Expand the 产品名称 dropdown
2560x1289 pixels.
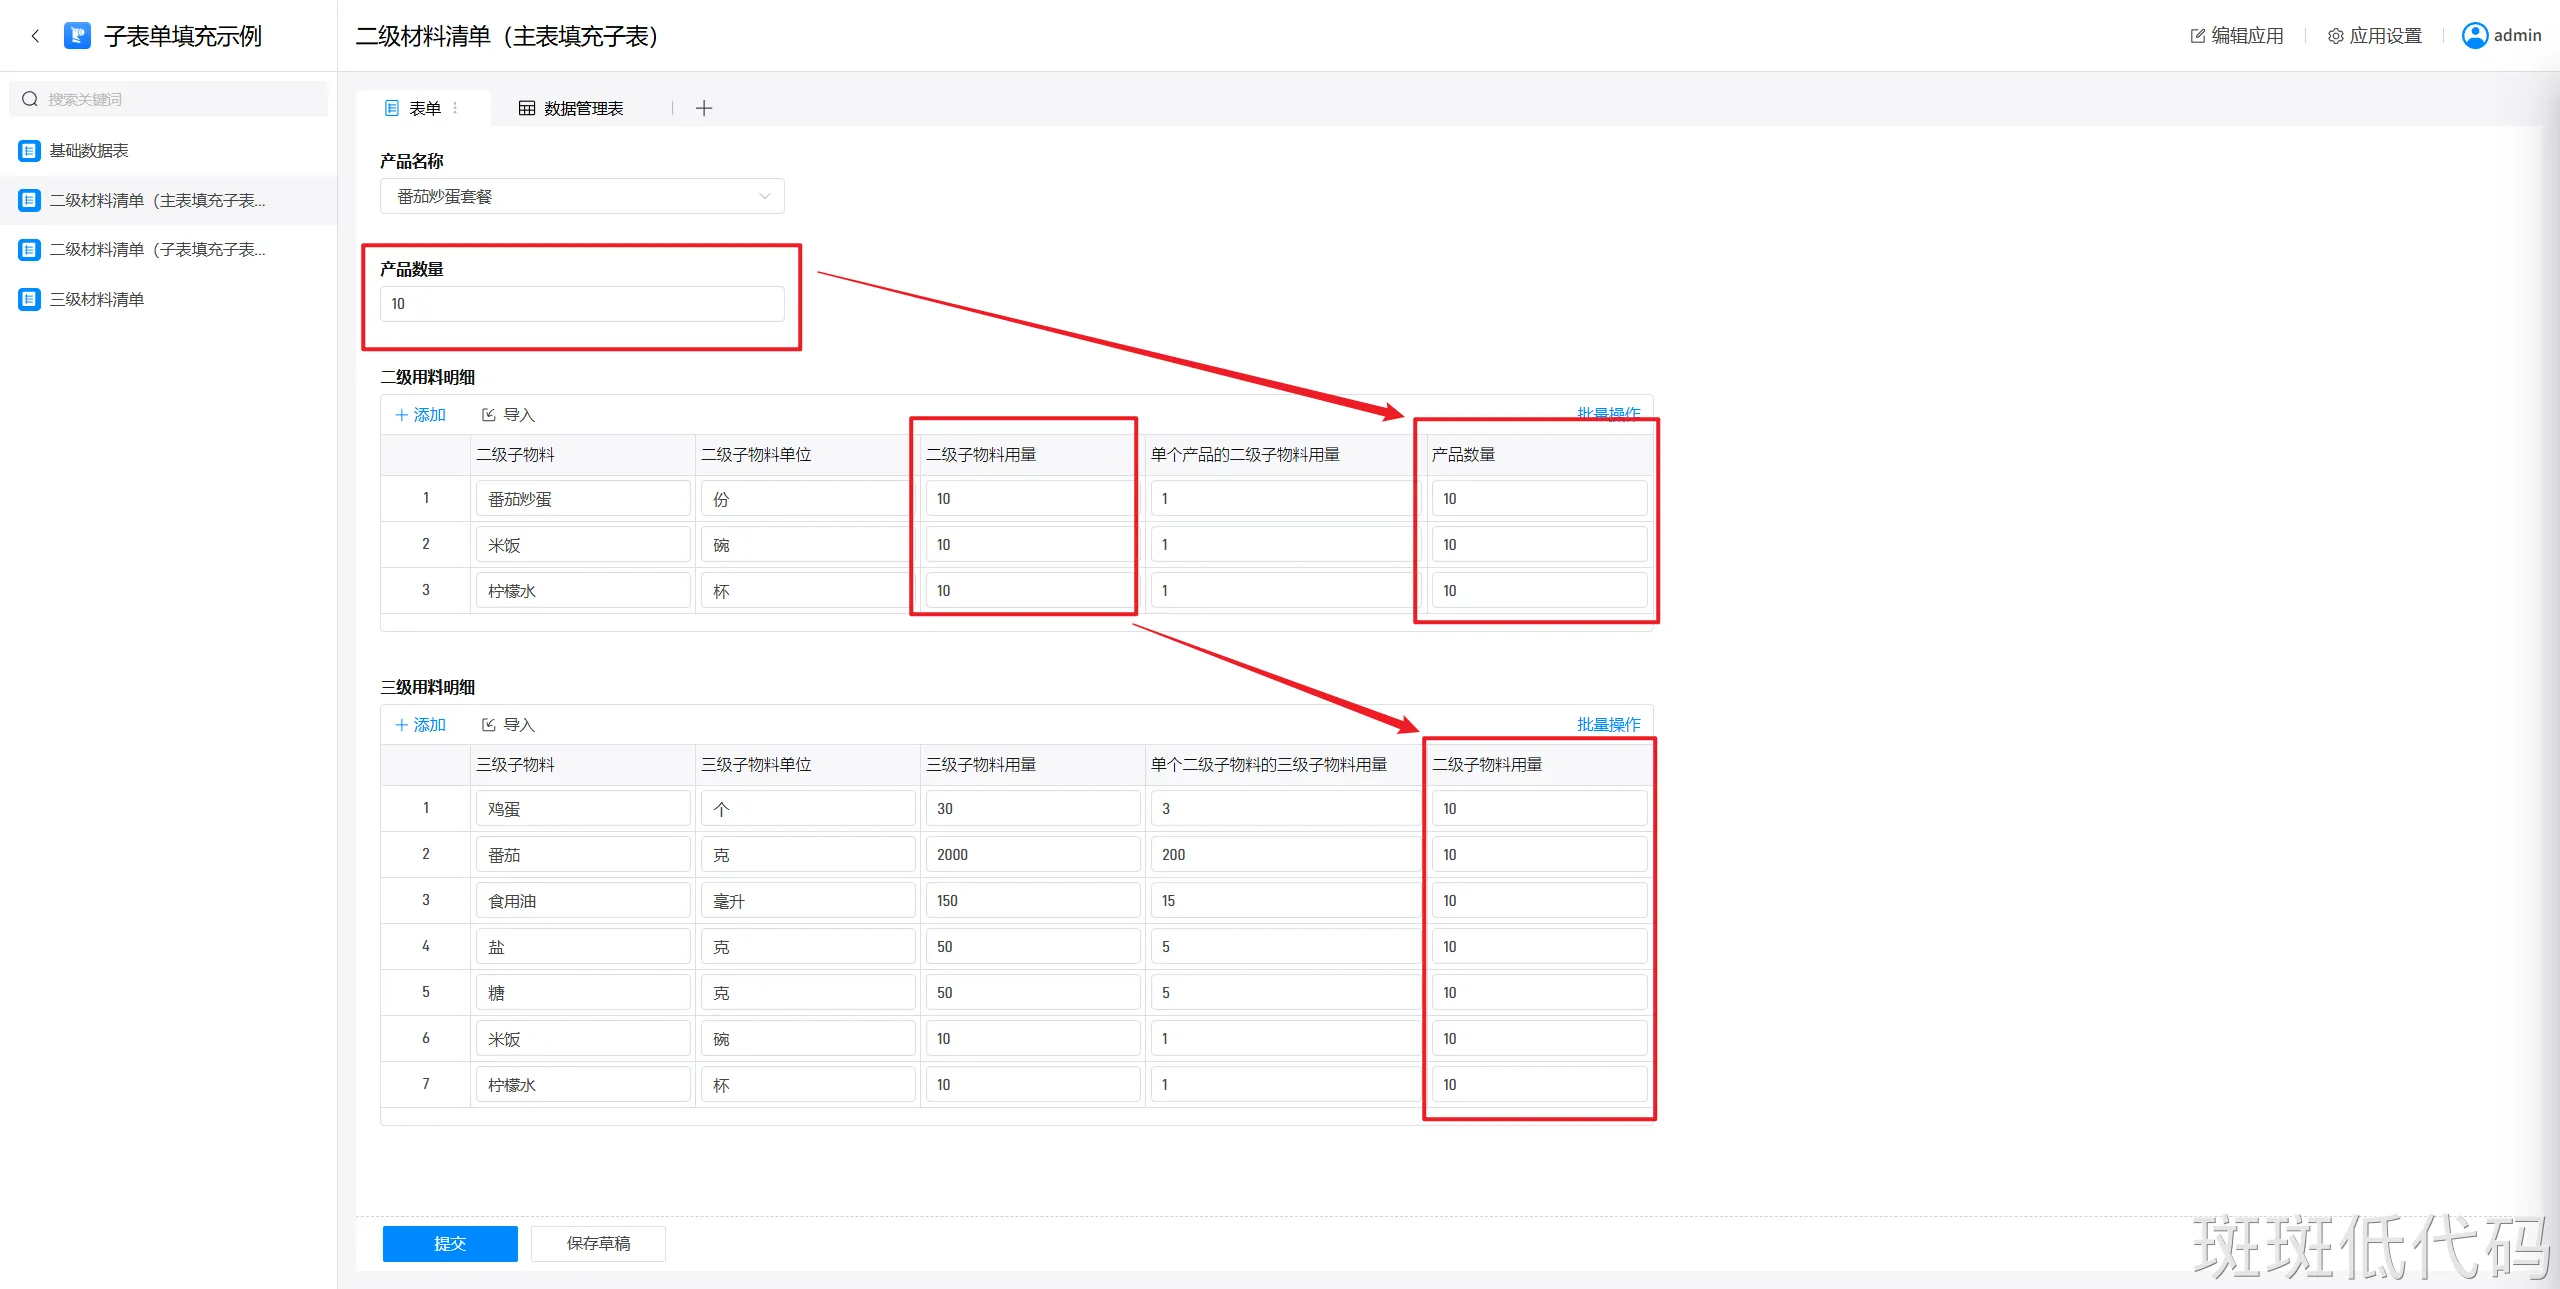click(764, 197)
